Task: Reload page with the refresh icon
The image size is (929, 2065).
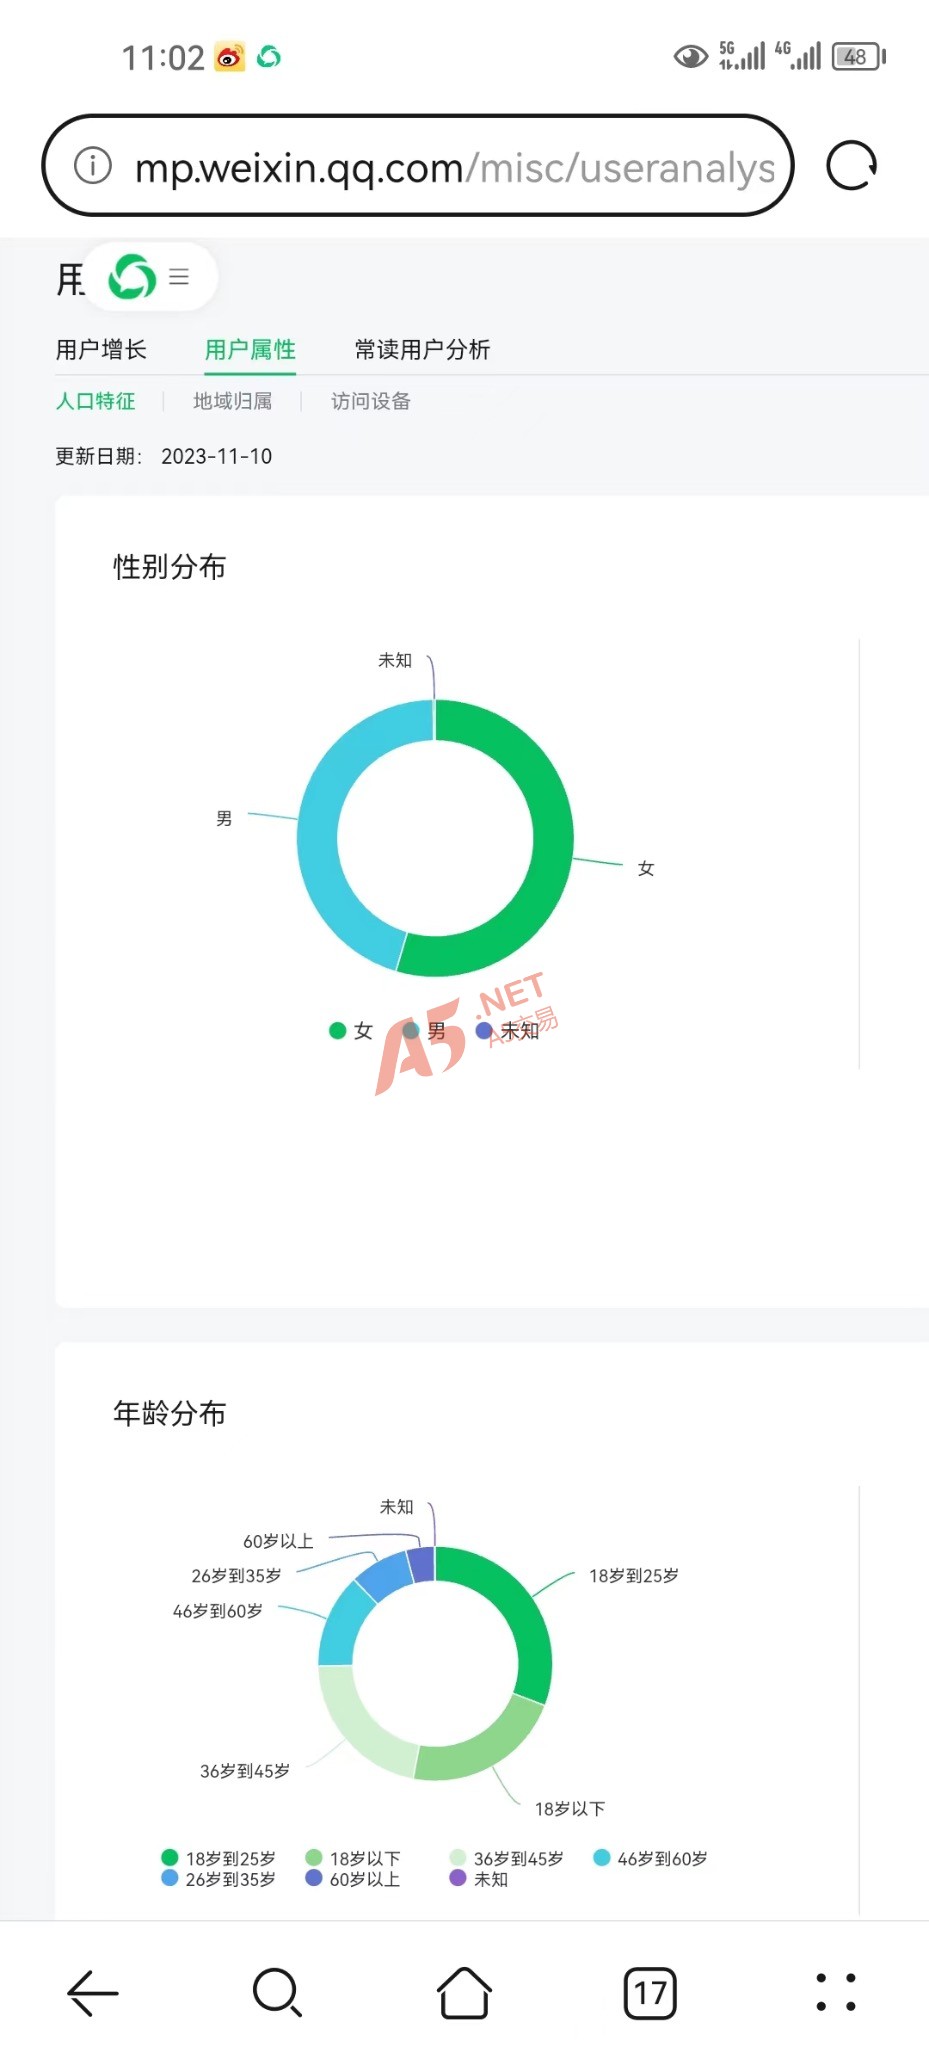Action: [851, 166]
